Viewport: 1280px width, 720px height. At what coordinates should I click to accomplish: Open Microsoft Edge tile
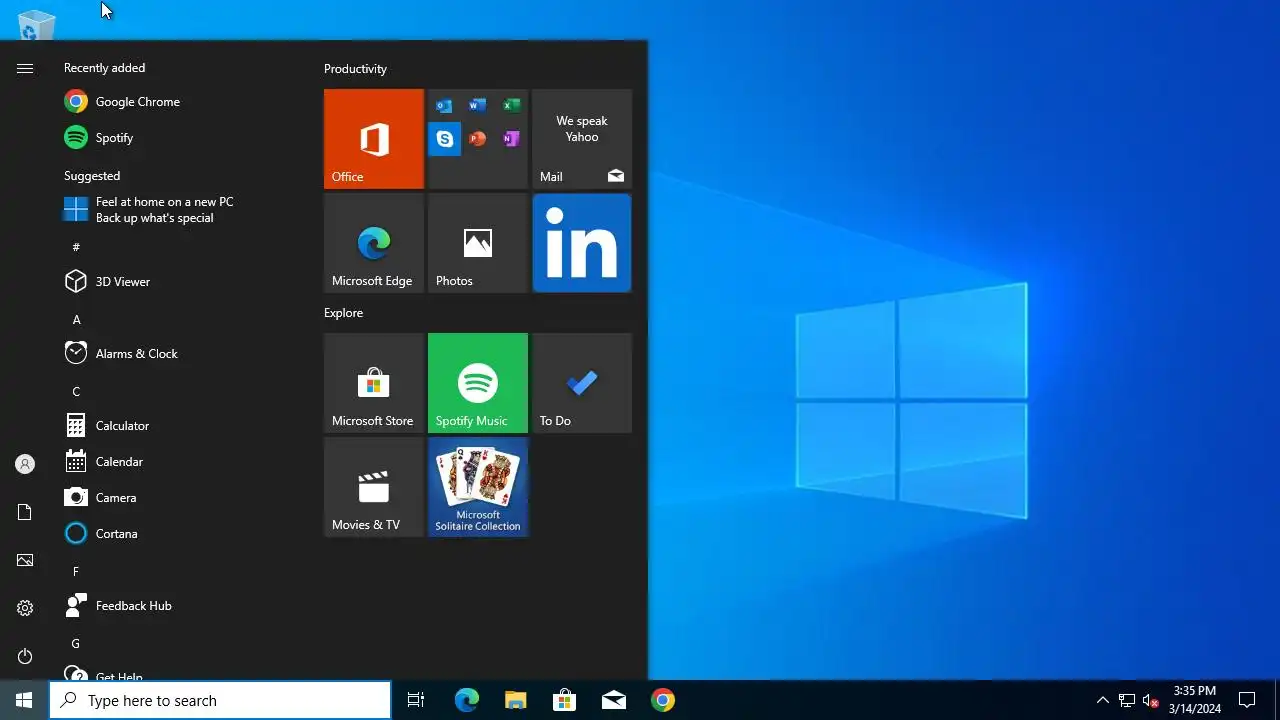coord(374,243)
